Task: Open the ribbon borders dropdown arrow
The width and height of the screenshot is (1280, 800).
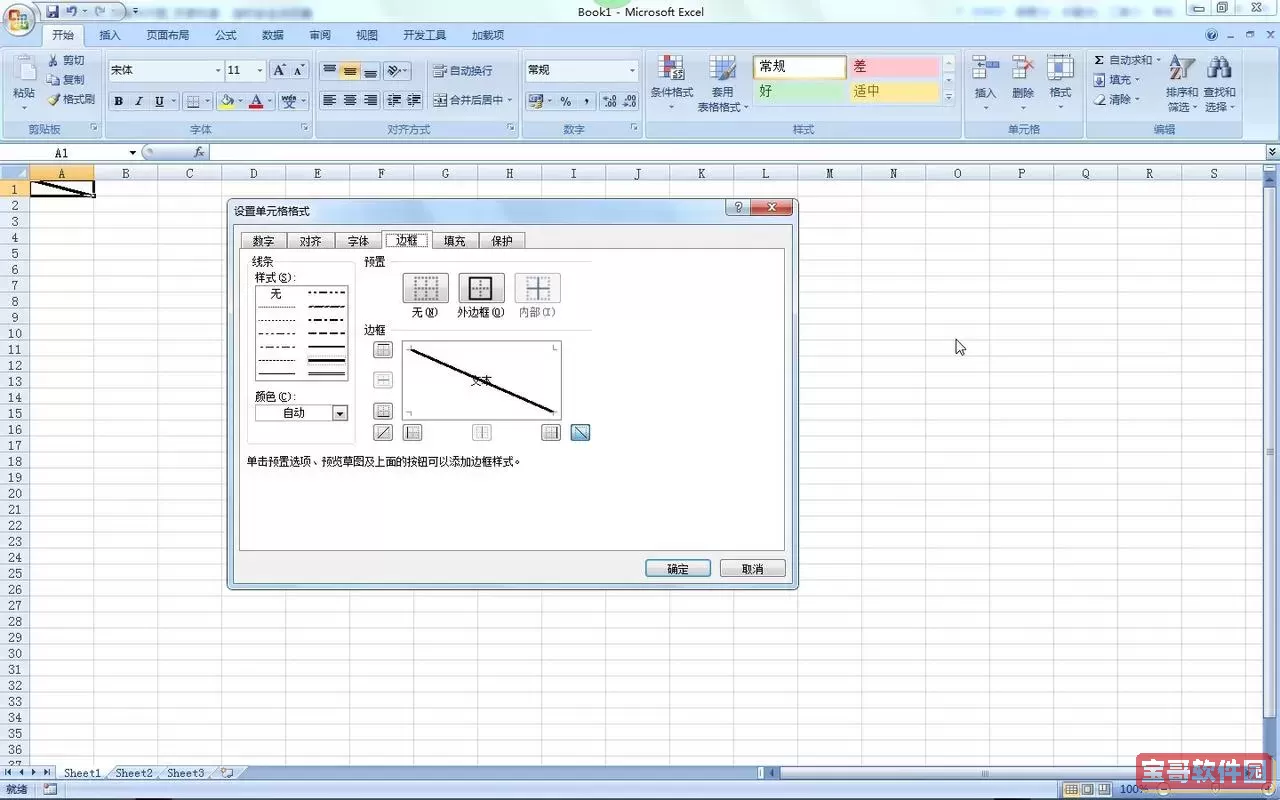Action: click(208, 101)
